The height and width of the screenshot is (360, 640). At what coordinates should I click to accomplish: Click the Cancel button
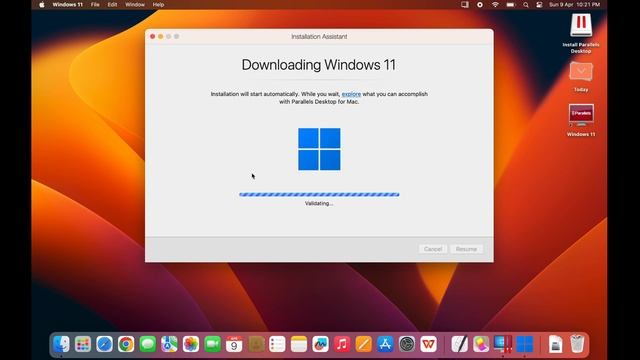click(433, 249)
